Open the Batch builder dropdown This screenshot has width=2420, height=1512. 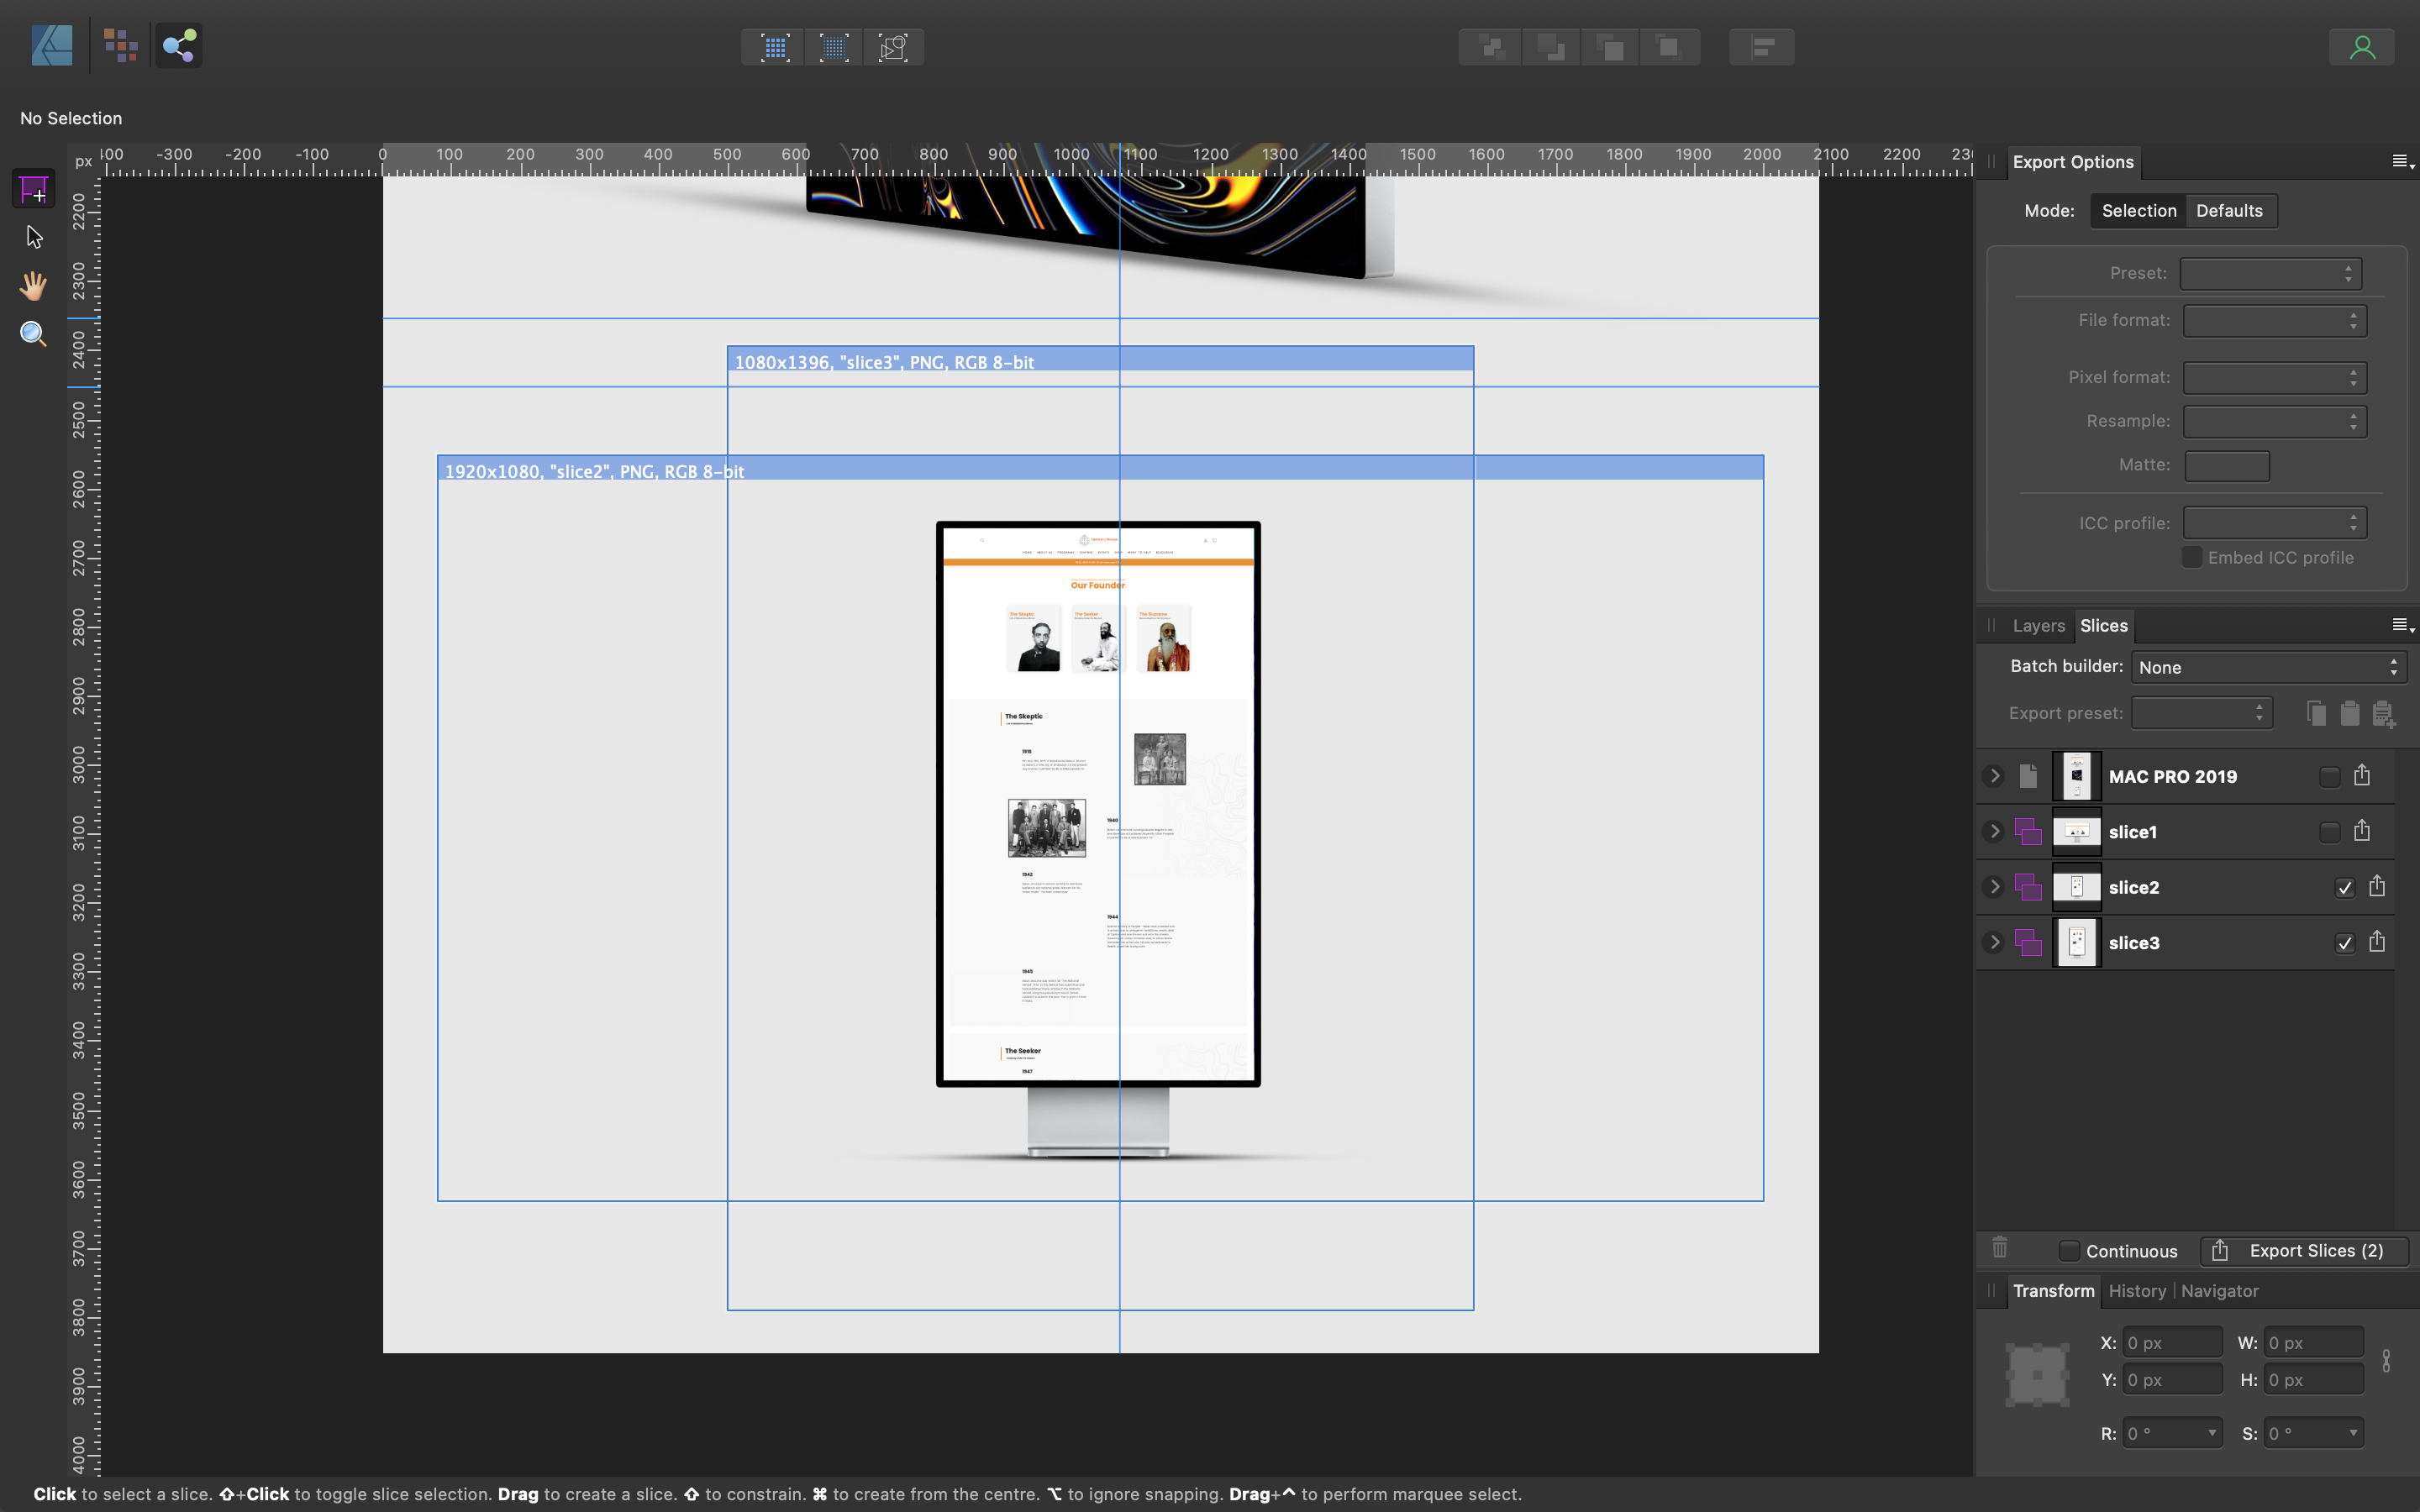(2267, 667)
